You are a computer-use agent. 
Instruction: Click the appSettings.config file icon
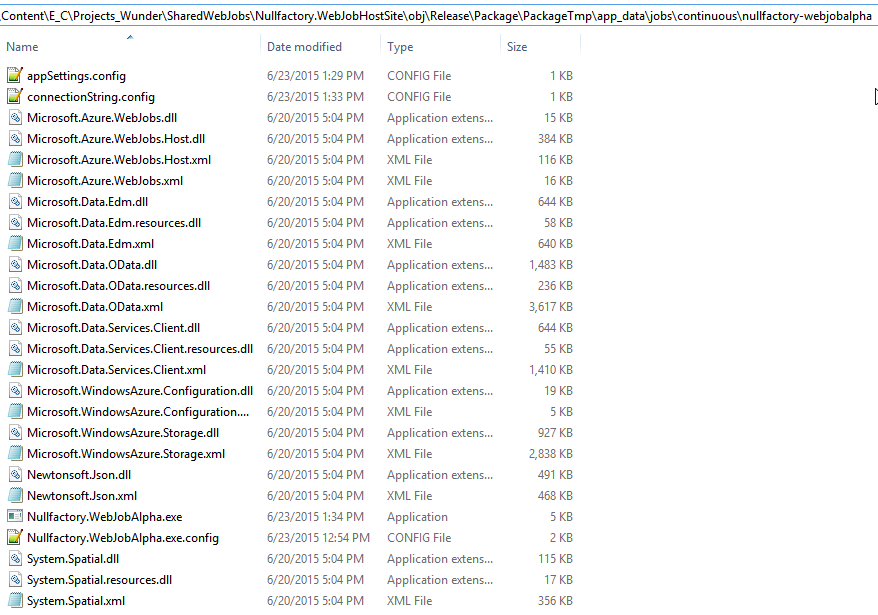click(x=15, y=76)
